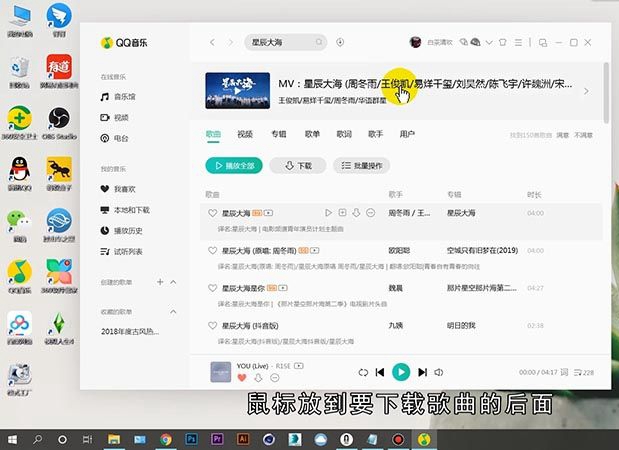Open the main menu hamburger icon

tap(518, 42)
